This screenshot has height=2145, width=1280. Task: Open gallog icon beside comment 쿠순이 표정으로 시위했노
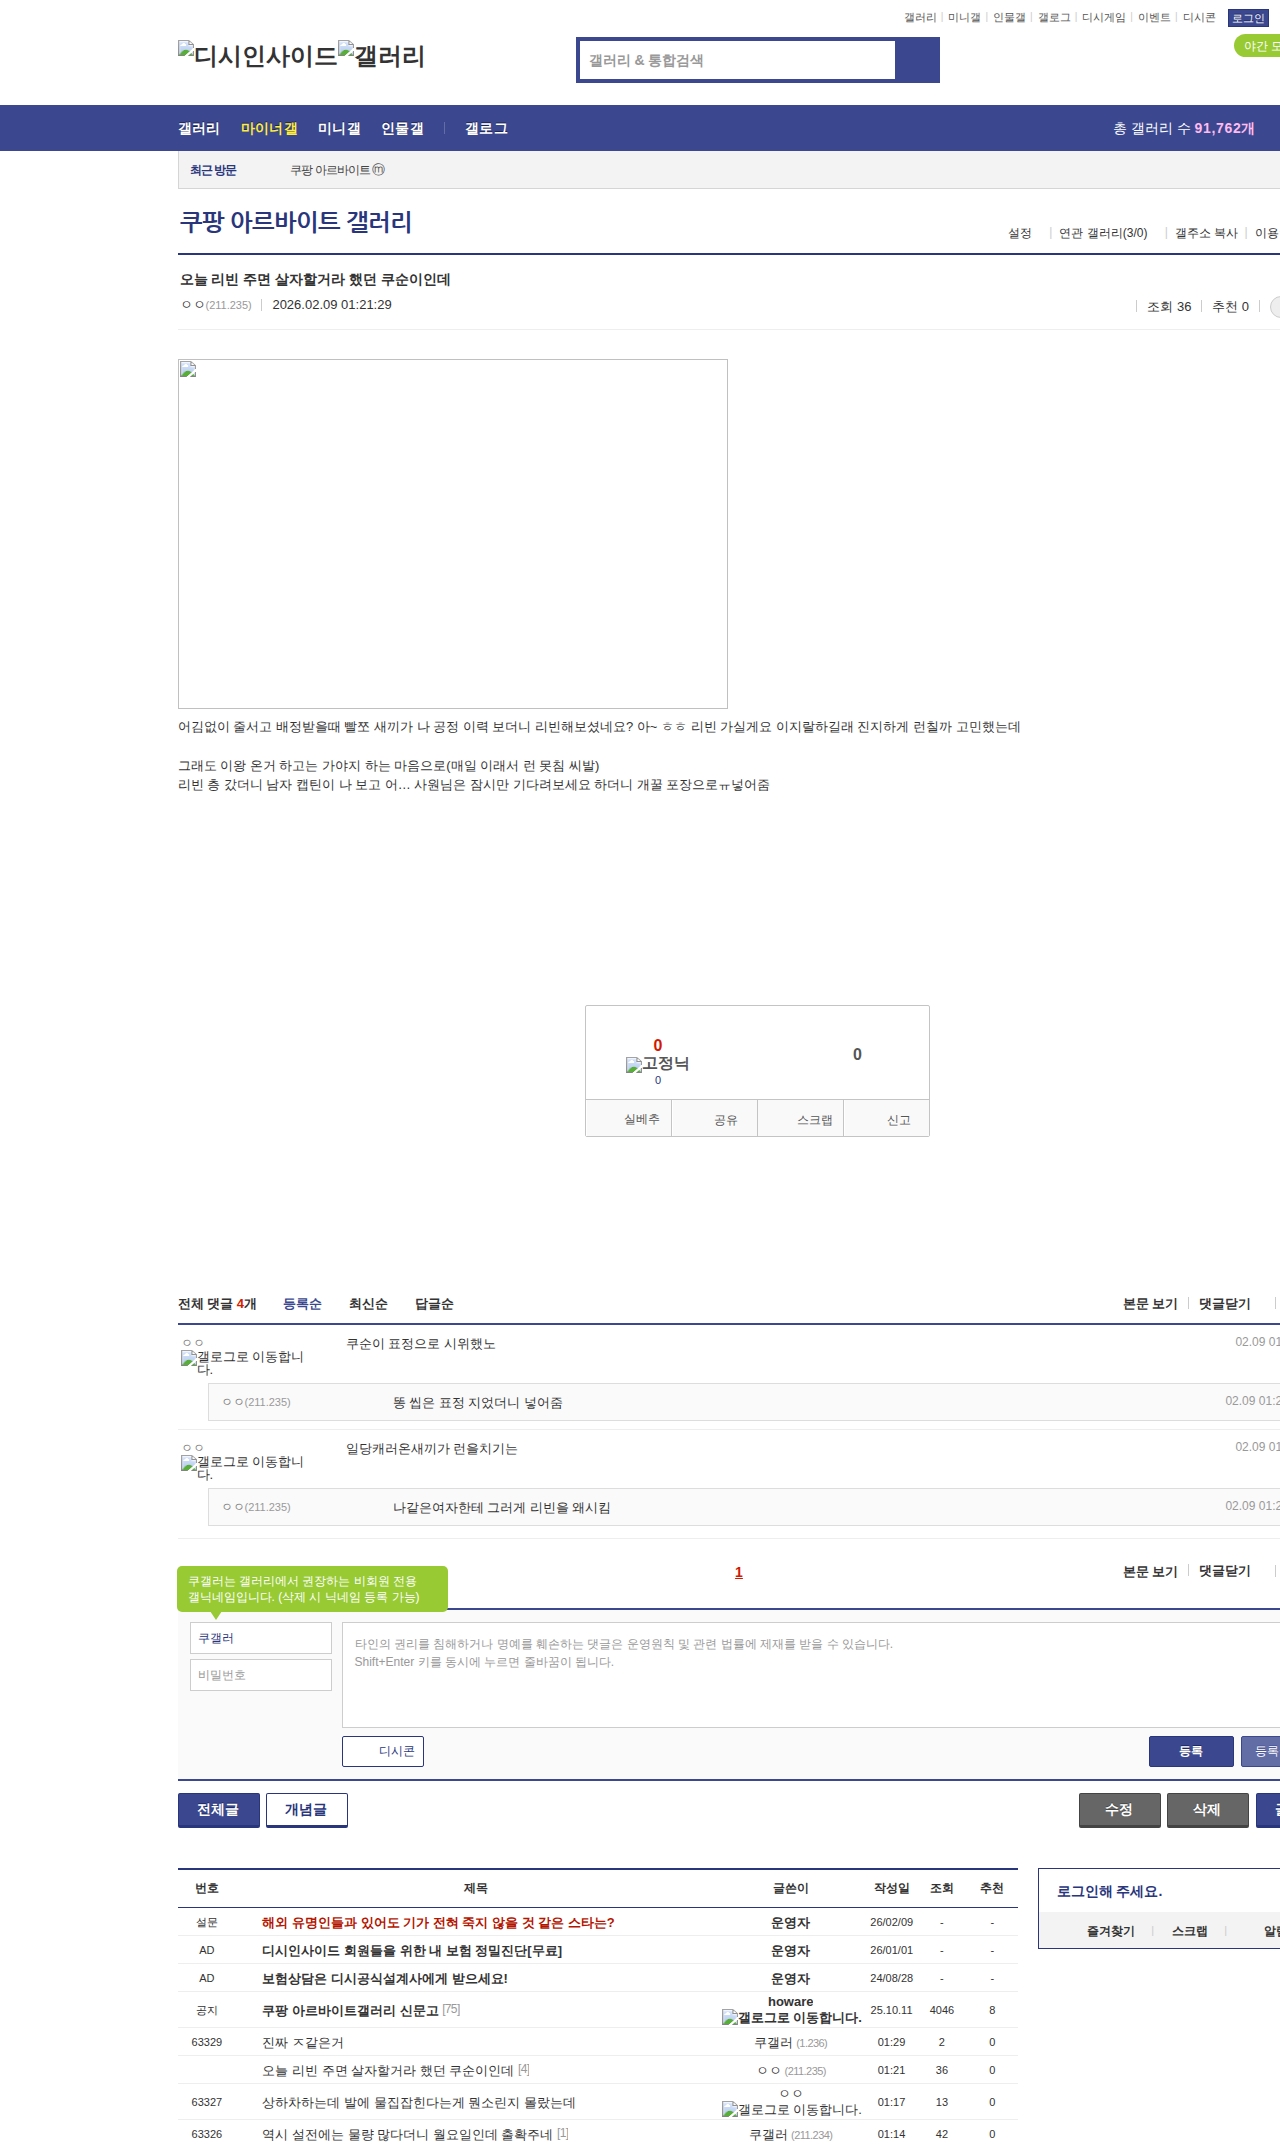tap(242, 1362)
